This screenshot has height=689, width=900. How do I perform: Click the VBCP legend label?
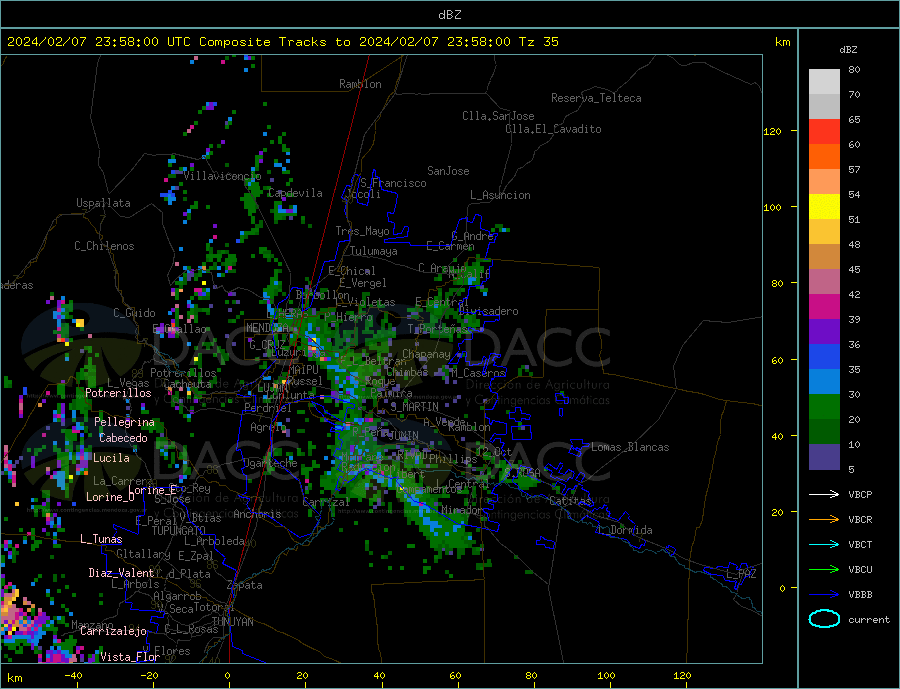point(860,494)
